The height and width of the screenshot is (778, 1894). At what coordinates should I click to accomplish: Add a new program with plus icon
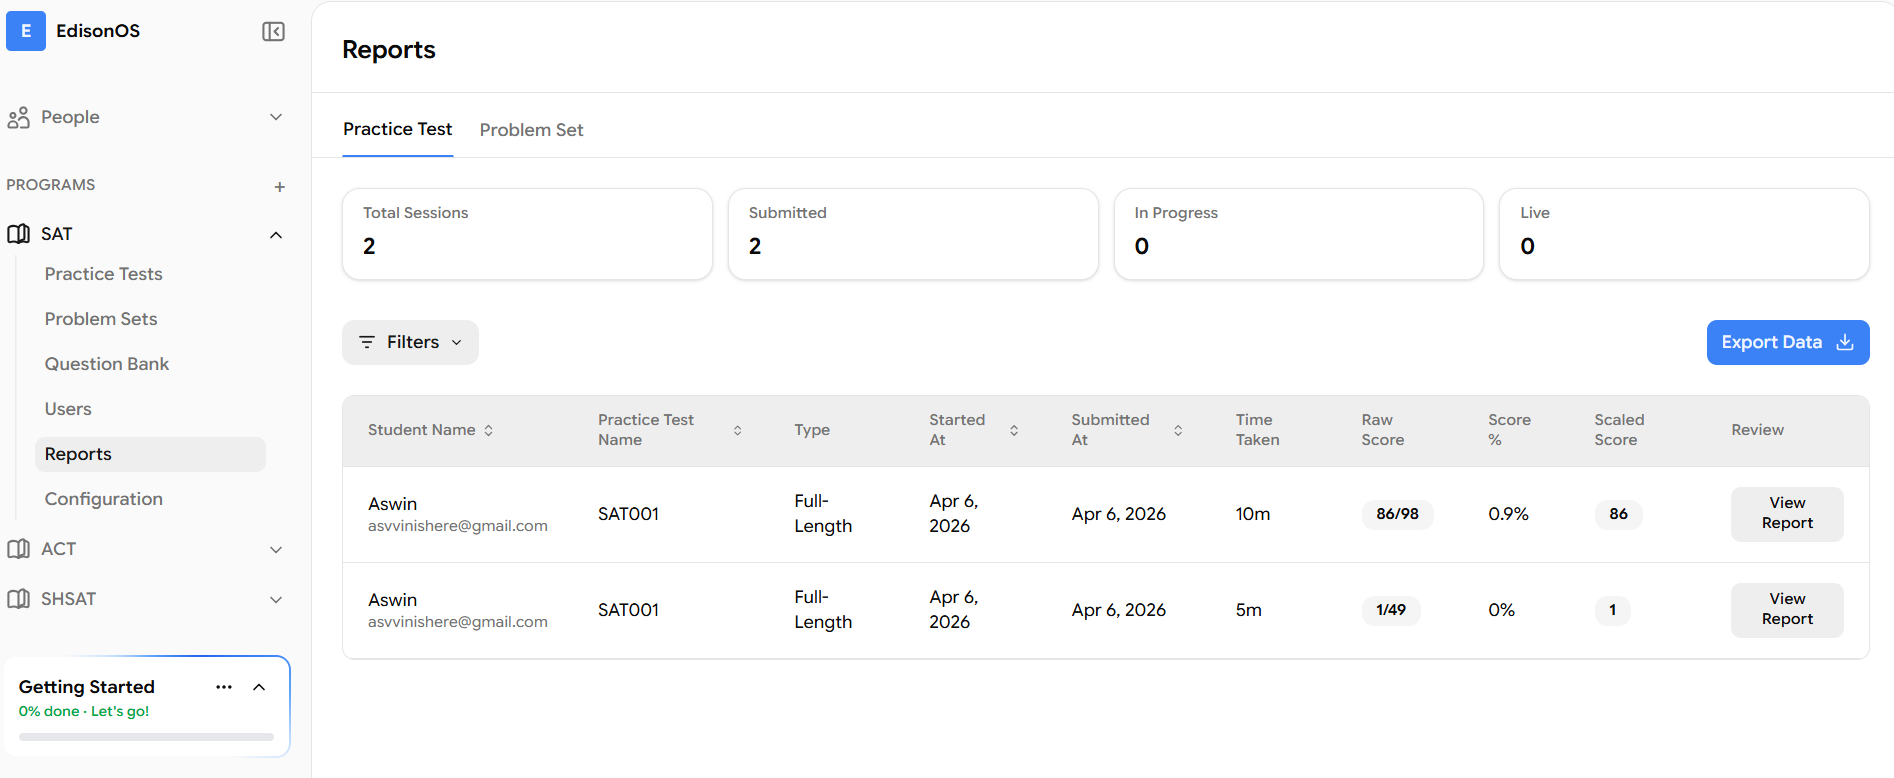pyautogui.click(x=279, y=187)
